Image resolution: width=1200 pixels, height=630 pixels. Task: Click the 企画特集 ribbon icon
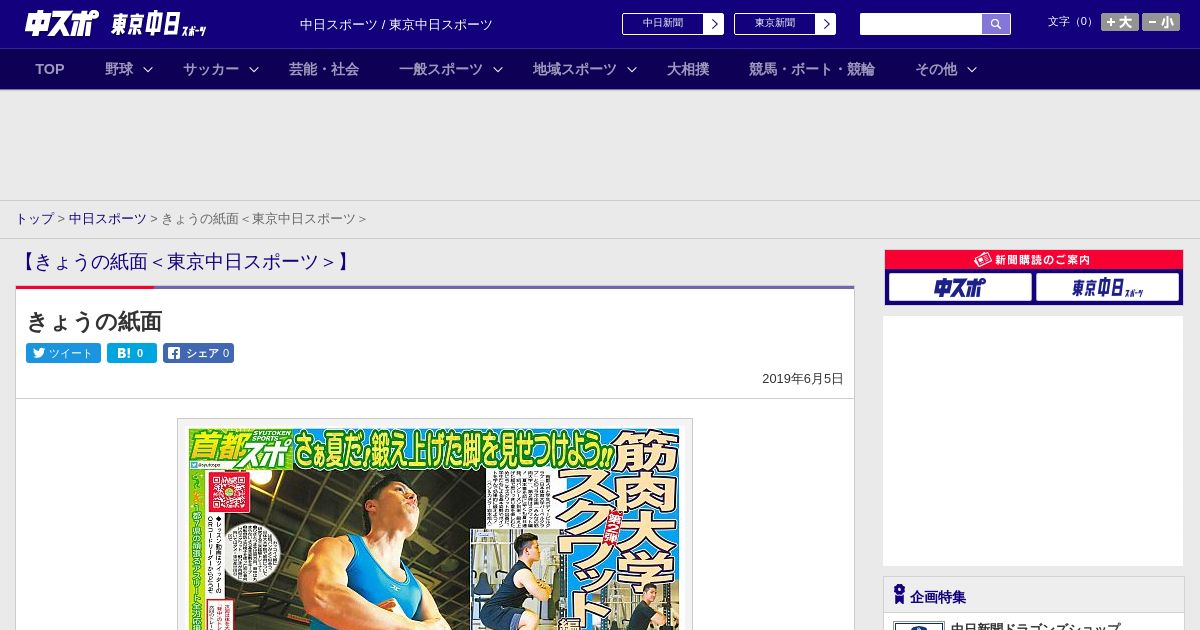click(899, 595)
